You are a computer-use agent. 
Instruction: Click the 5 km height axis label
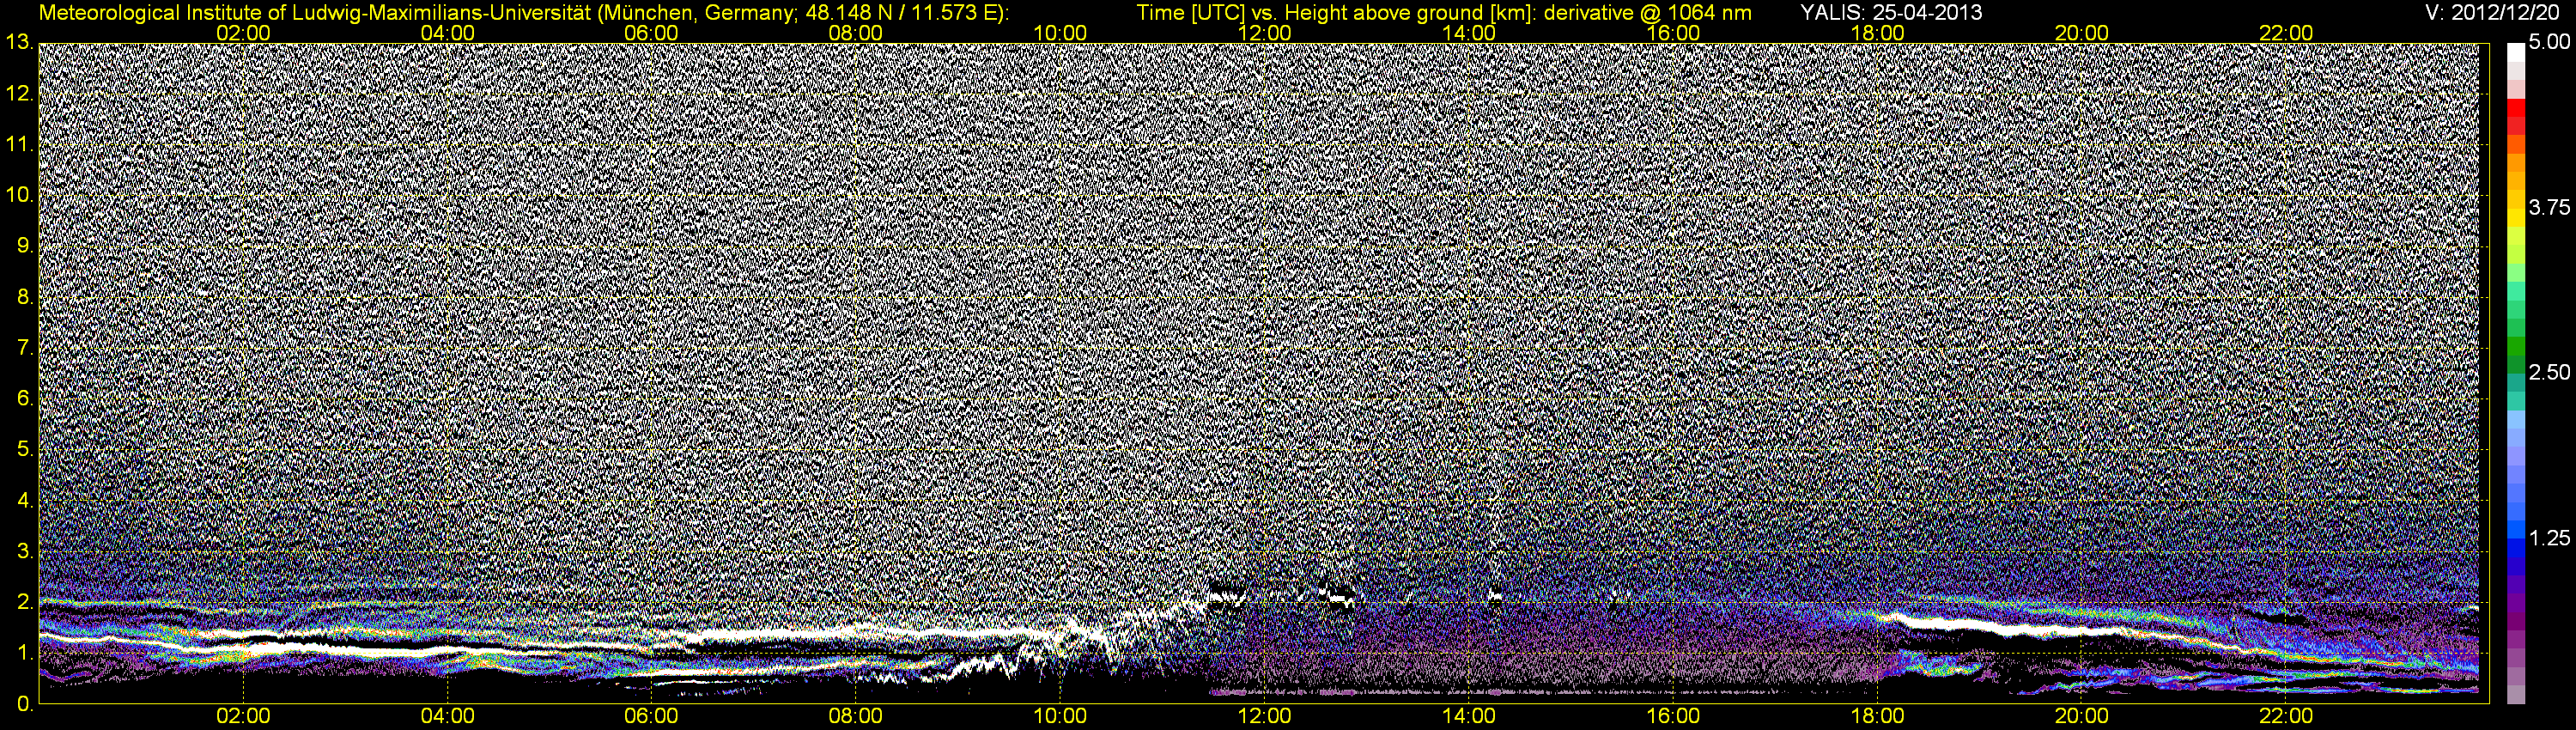pyautogui.click(x=24, y=449)
